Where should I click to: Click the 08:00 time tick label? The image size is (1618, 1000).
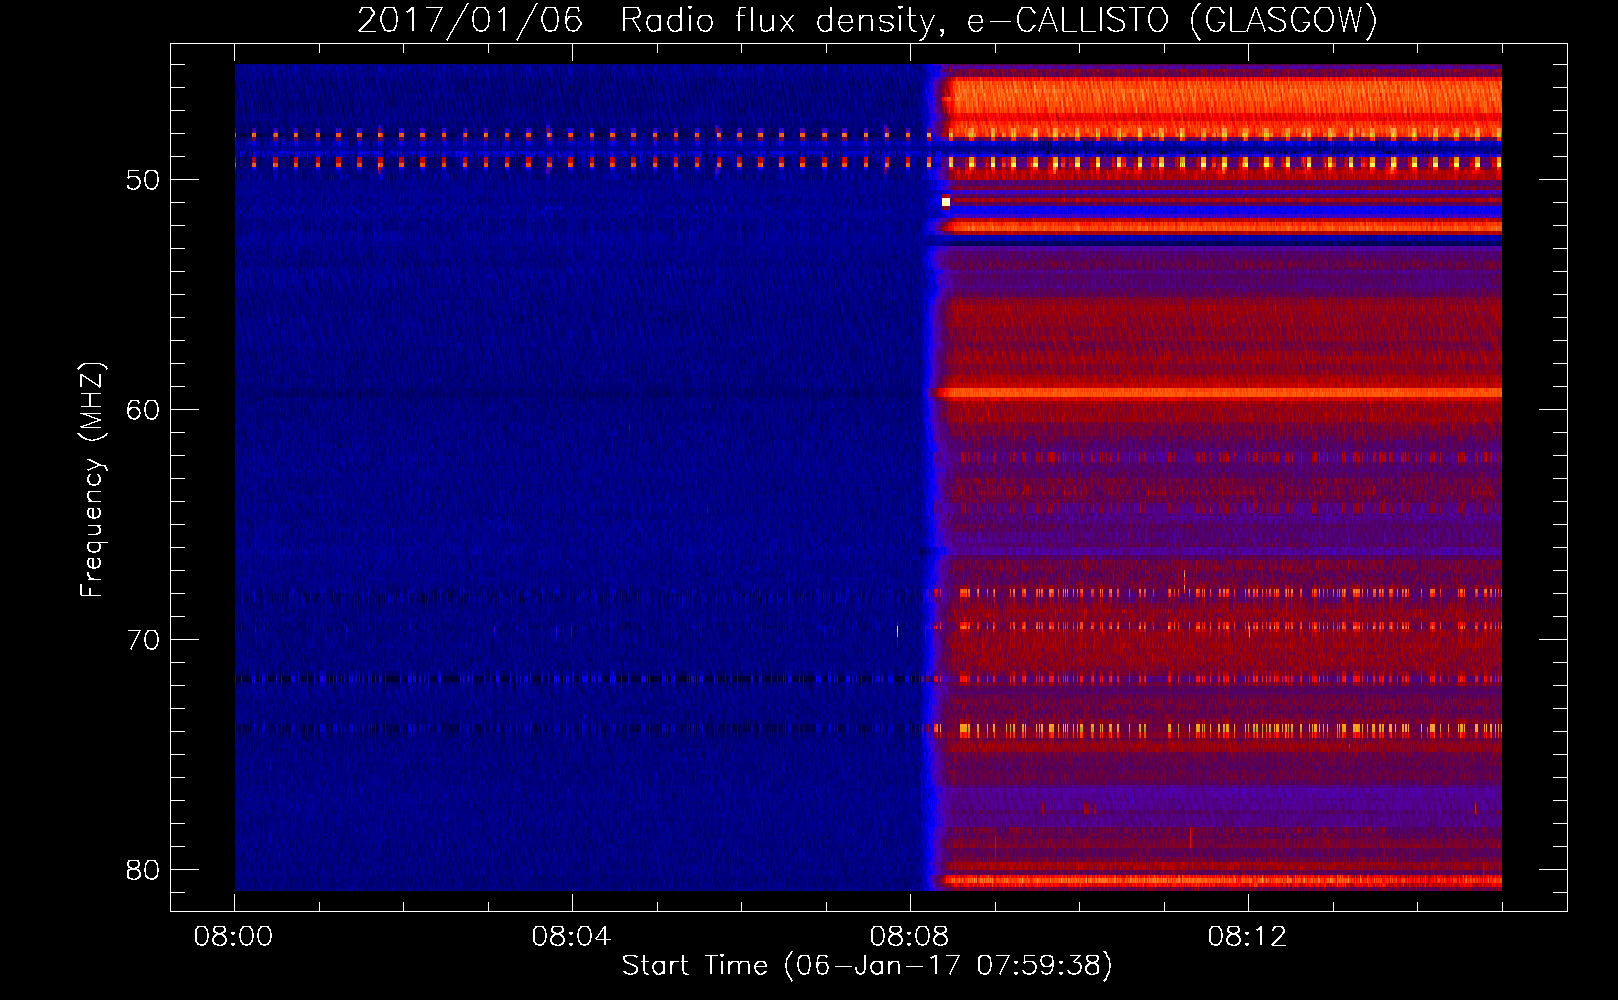[x=234, y=937]
